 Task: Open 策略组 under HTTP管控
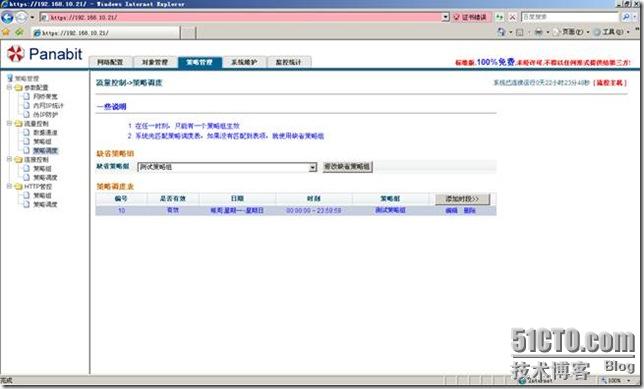click(42, 195)
